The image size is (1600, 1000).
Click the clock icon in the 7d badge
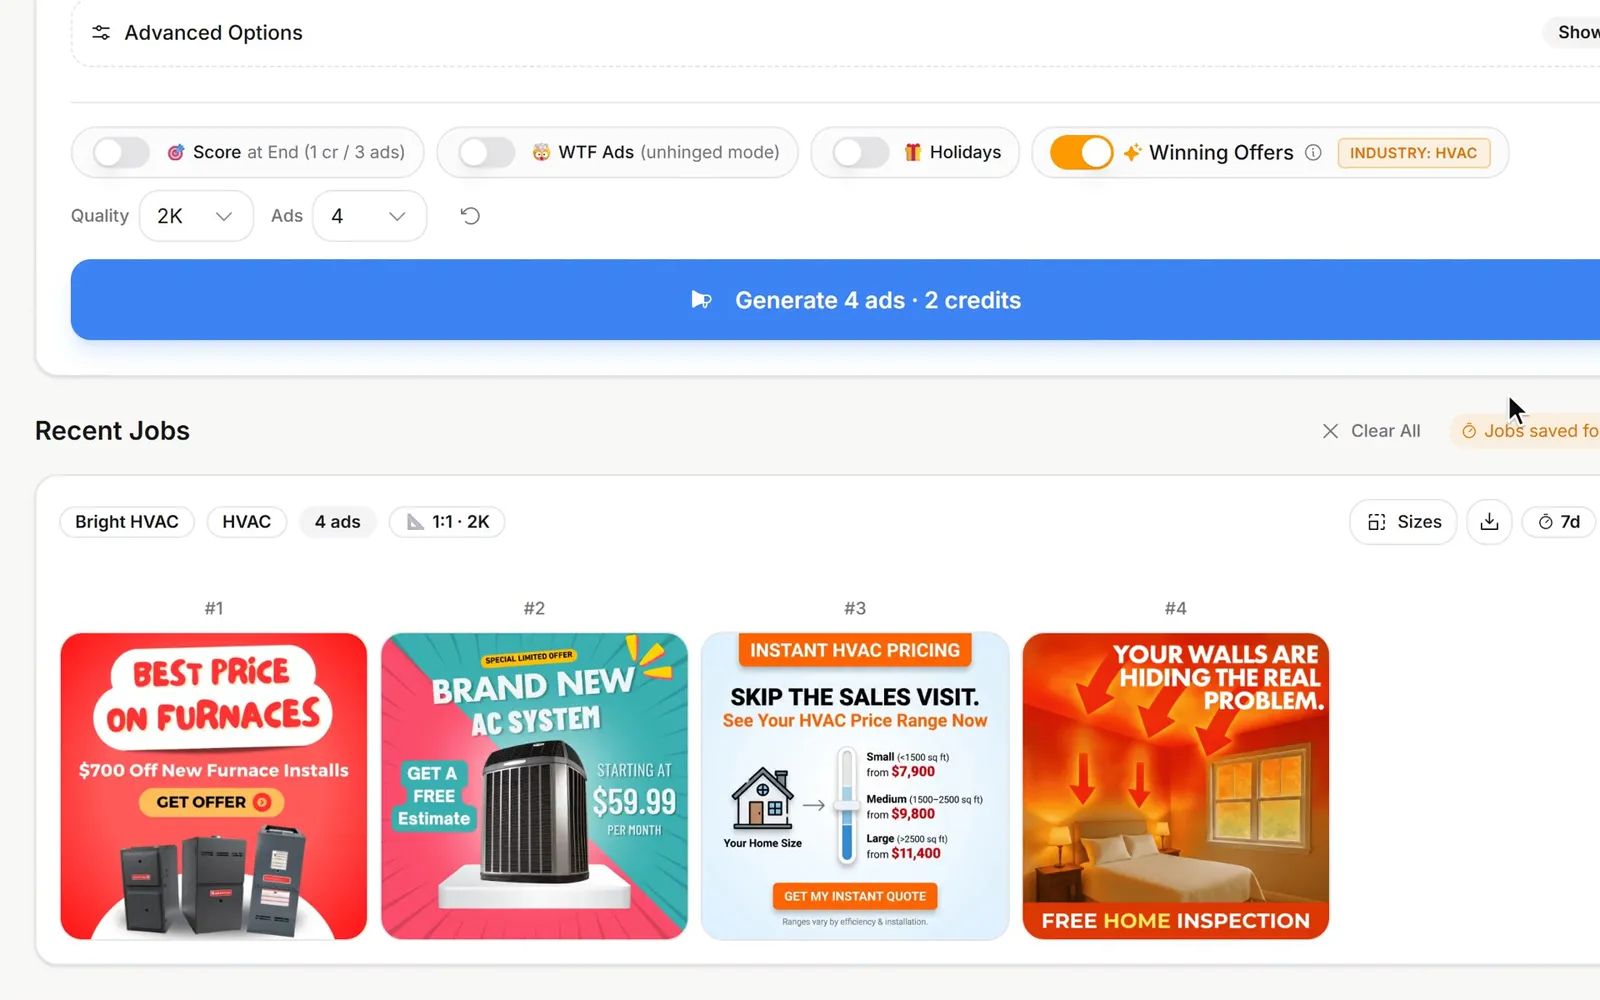[1546, 522]
